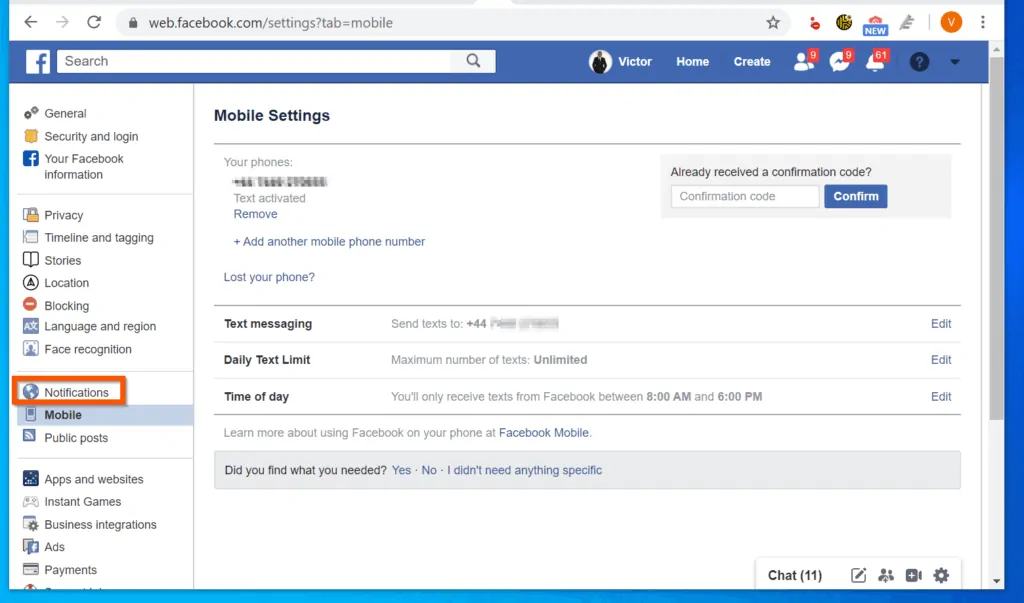Click into the Facebook Search field
The image size is (1024, 603).
[254, 61]
